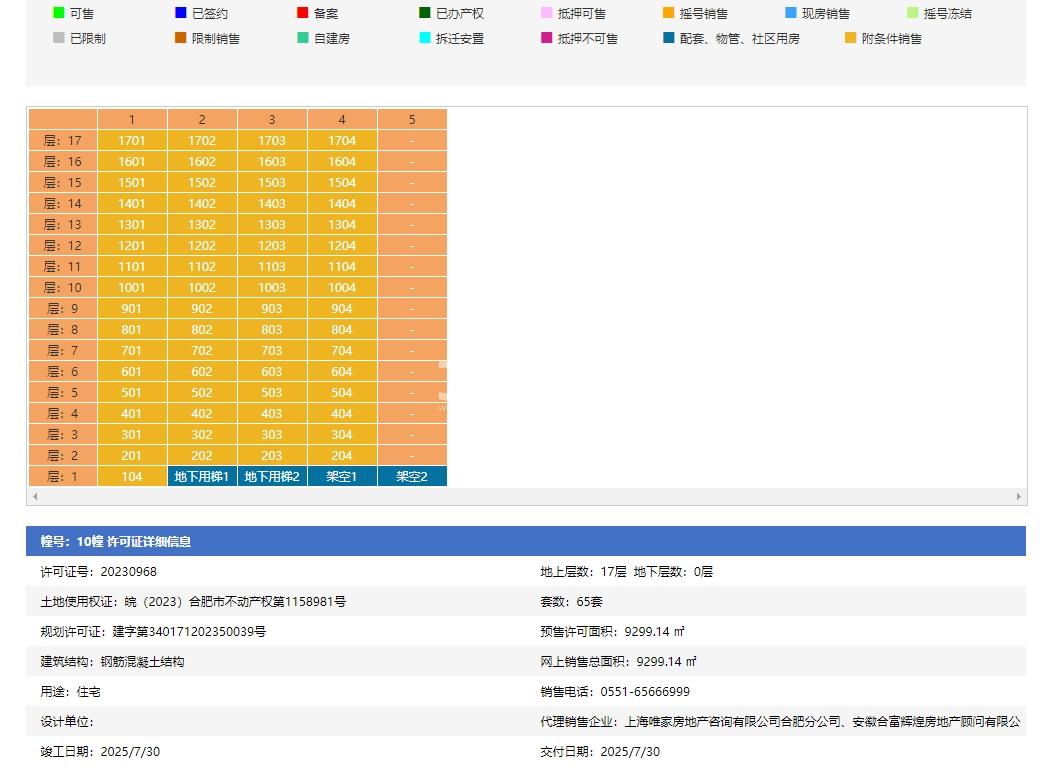The image size is (1058, 773).
Task: Click sales phone 0551-65666999
Action: point(645,691)
